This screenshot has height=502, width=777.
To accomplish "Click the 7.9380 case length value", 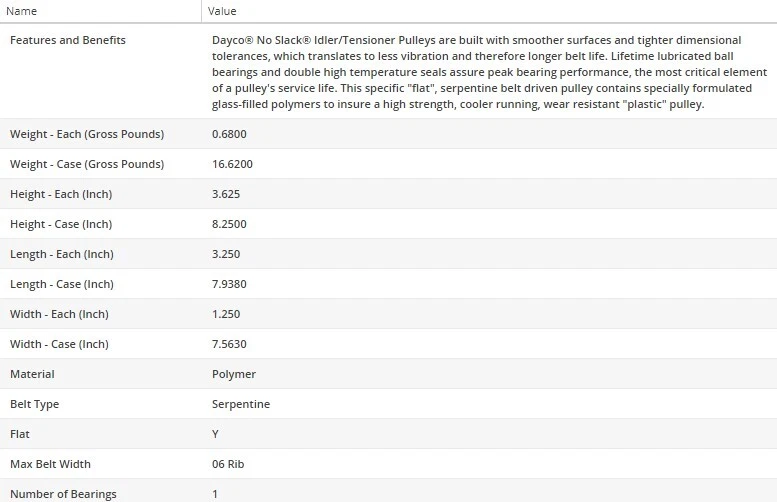I will click(230, 284).
